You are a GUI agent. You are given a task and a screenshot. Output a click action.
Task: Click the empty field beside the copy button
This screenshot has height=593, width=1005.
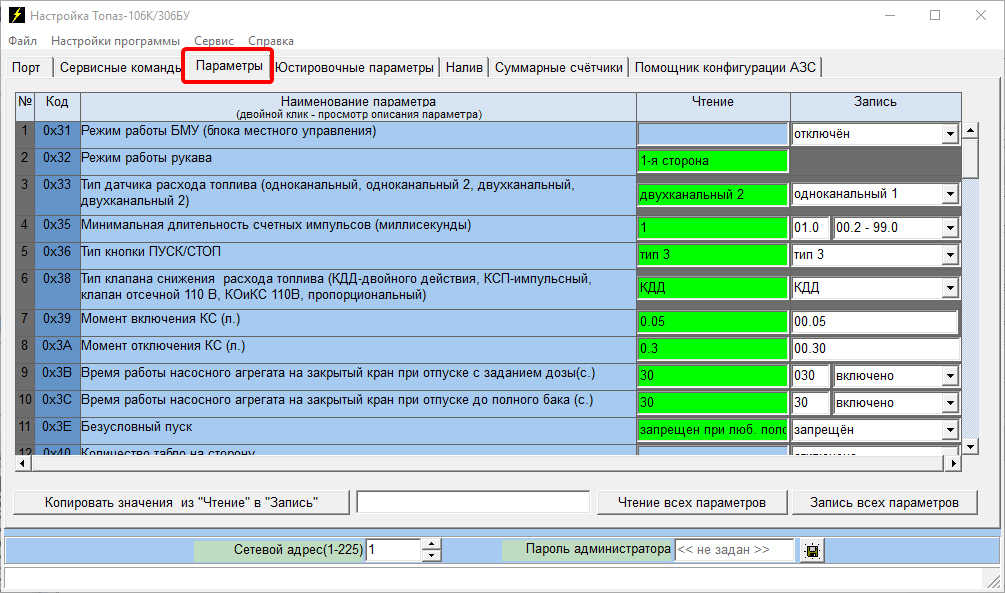click(x=473, y=502)
